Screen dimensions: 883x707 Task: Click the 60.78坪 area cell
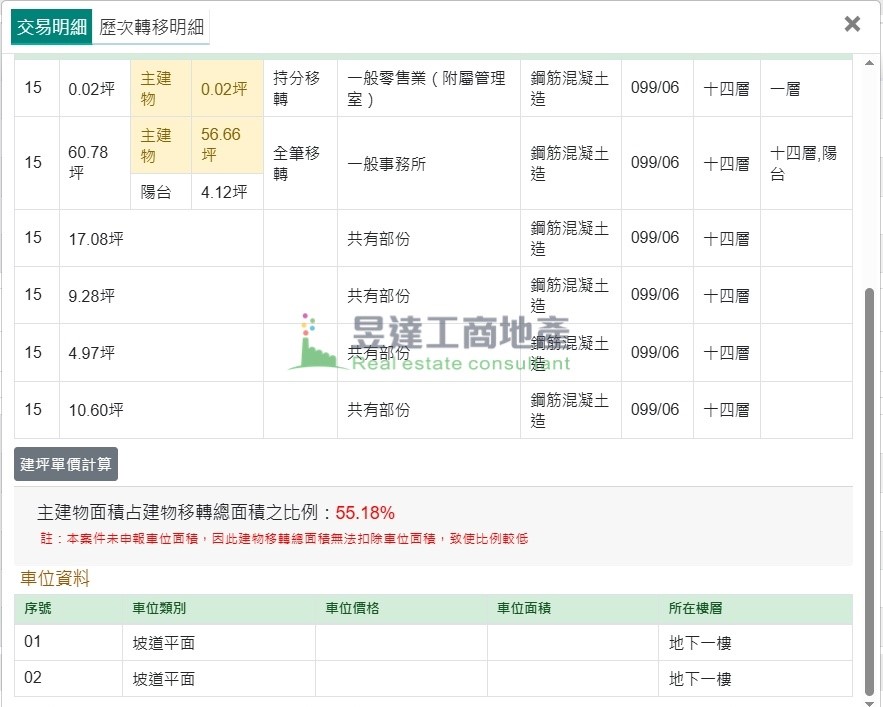88,162
